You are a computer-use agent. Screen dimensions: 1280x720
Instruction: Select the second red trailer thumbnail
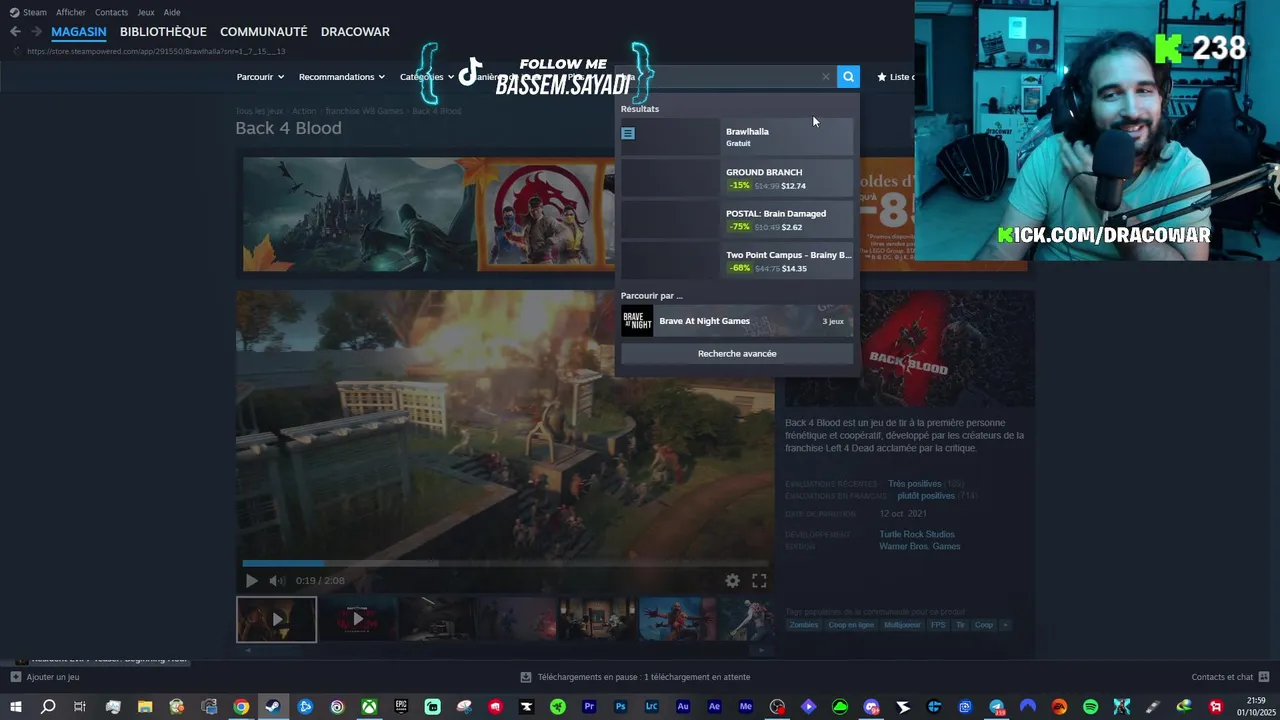coord(357,619)
